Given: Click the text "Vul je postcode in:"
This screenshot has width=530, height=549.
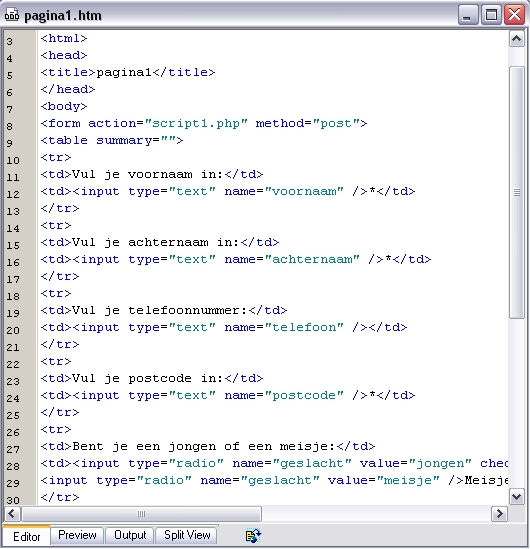Looking at the screenshot, I should click(x=148, y=378).
